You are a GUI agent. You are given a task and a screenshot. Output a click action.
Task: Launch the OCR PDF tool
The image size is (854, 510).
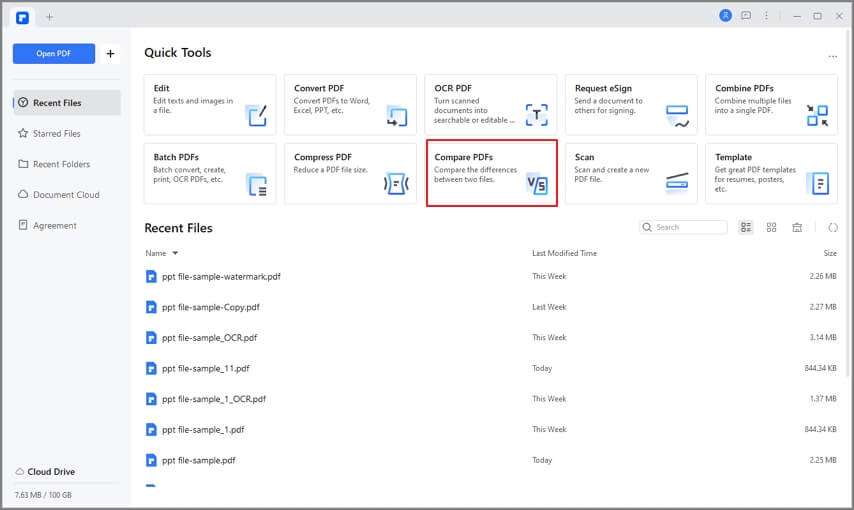tap(490, 104)
